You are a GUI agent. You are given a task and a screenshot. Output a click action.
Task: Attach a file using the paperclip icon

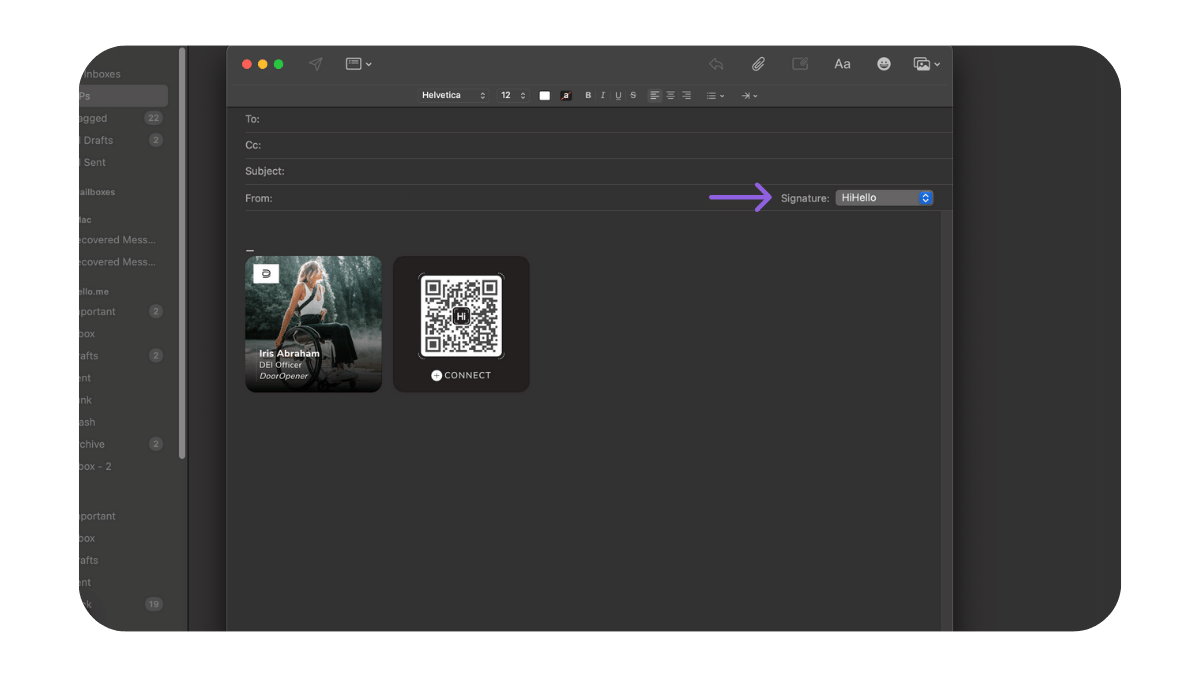[758, 64]
